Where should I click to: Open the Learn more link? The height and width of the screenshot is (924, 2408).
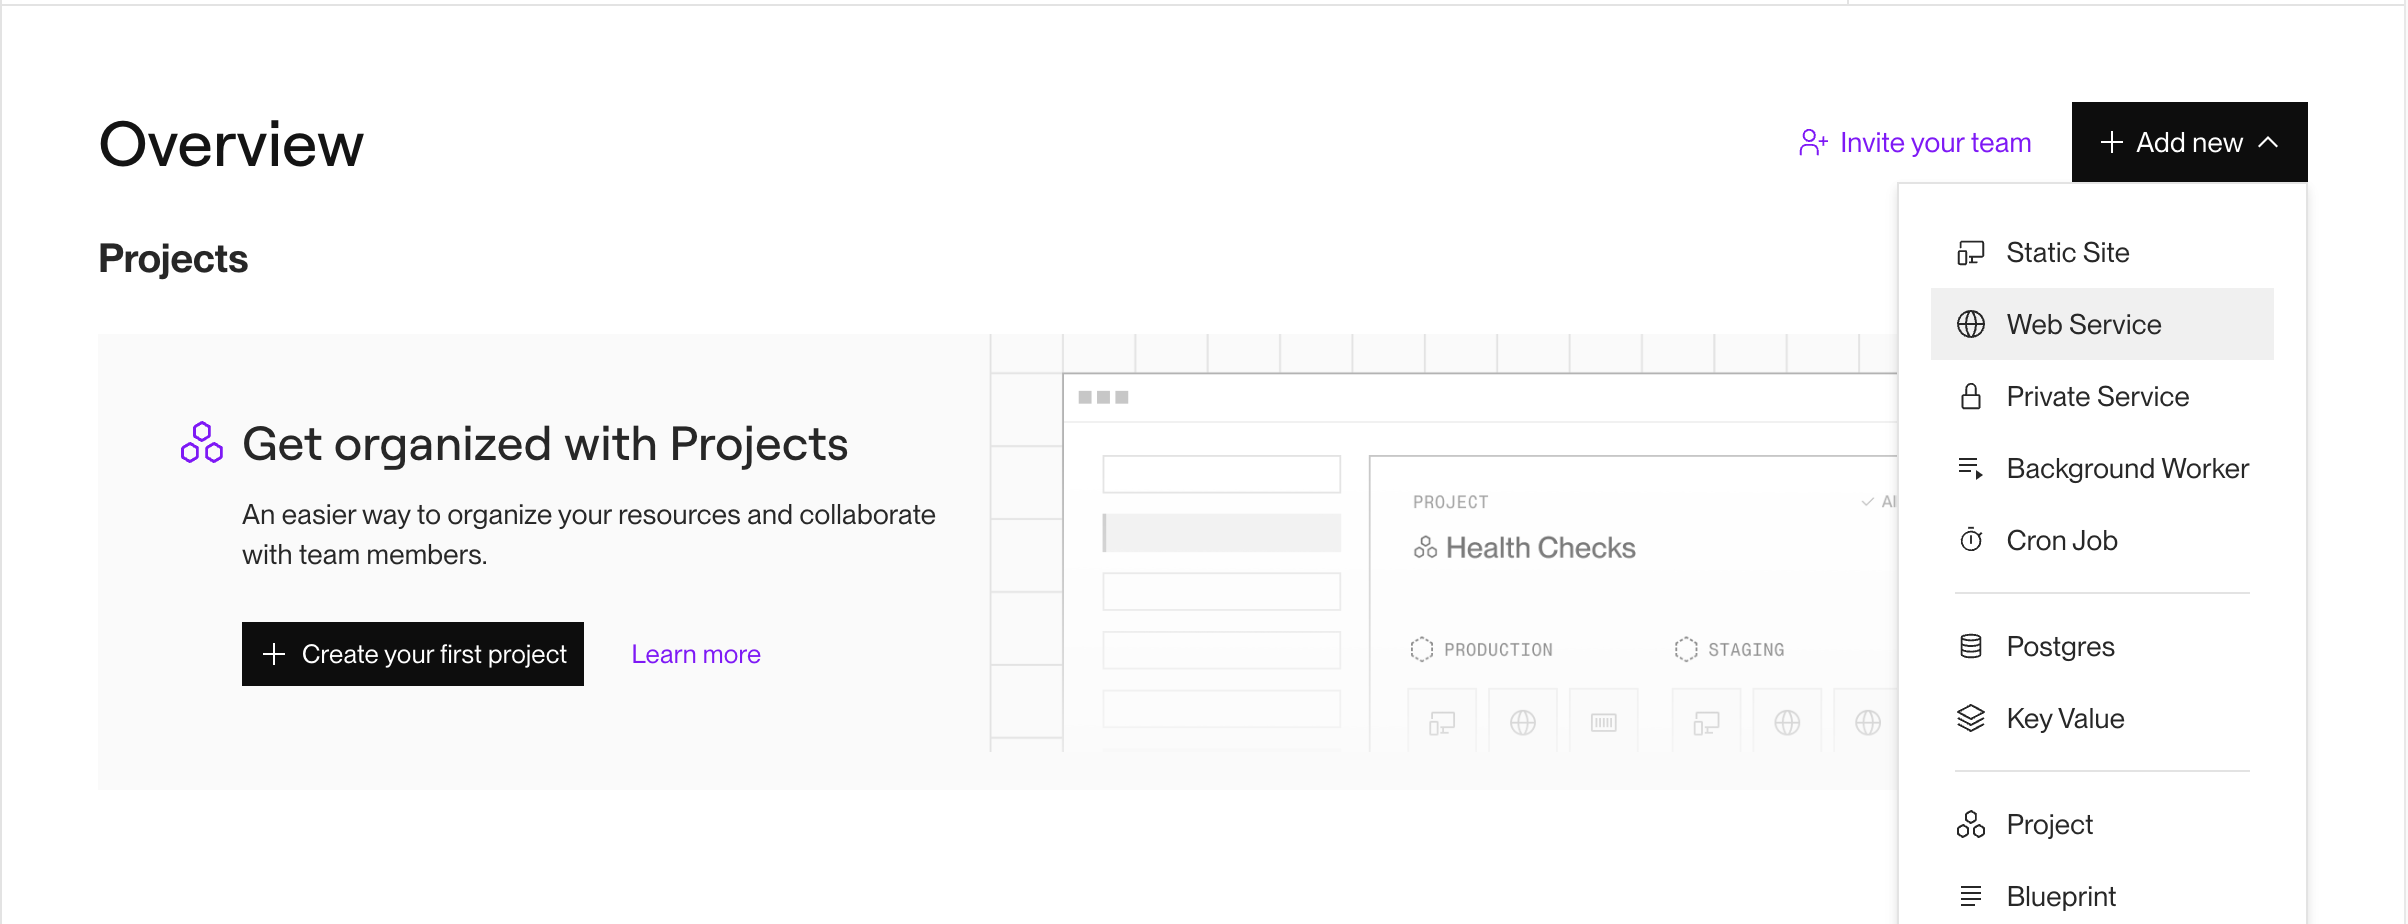tap(696, 654)
